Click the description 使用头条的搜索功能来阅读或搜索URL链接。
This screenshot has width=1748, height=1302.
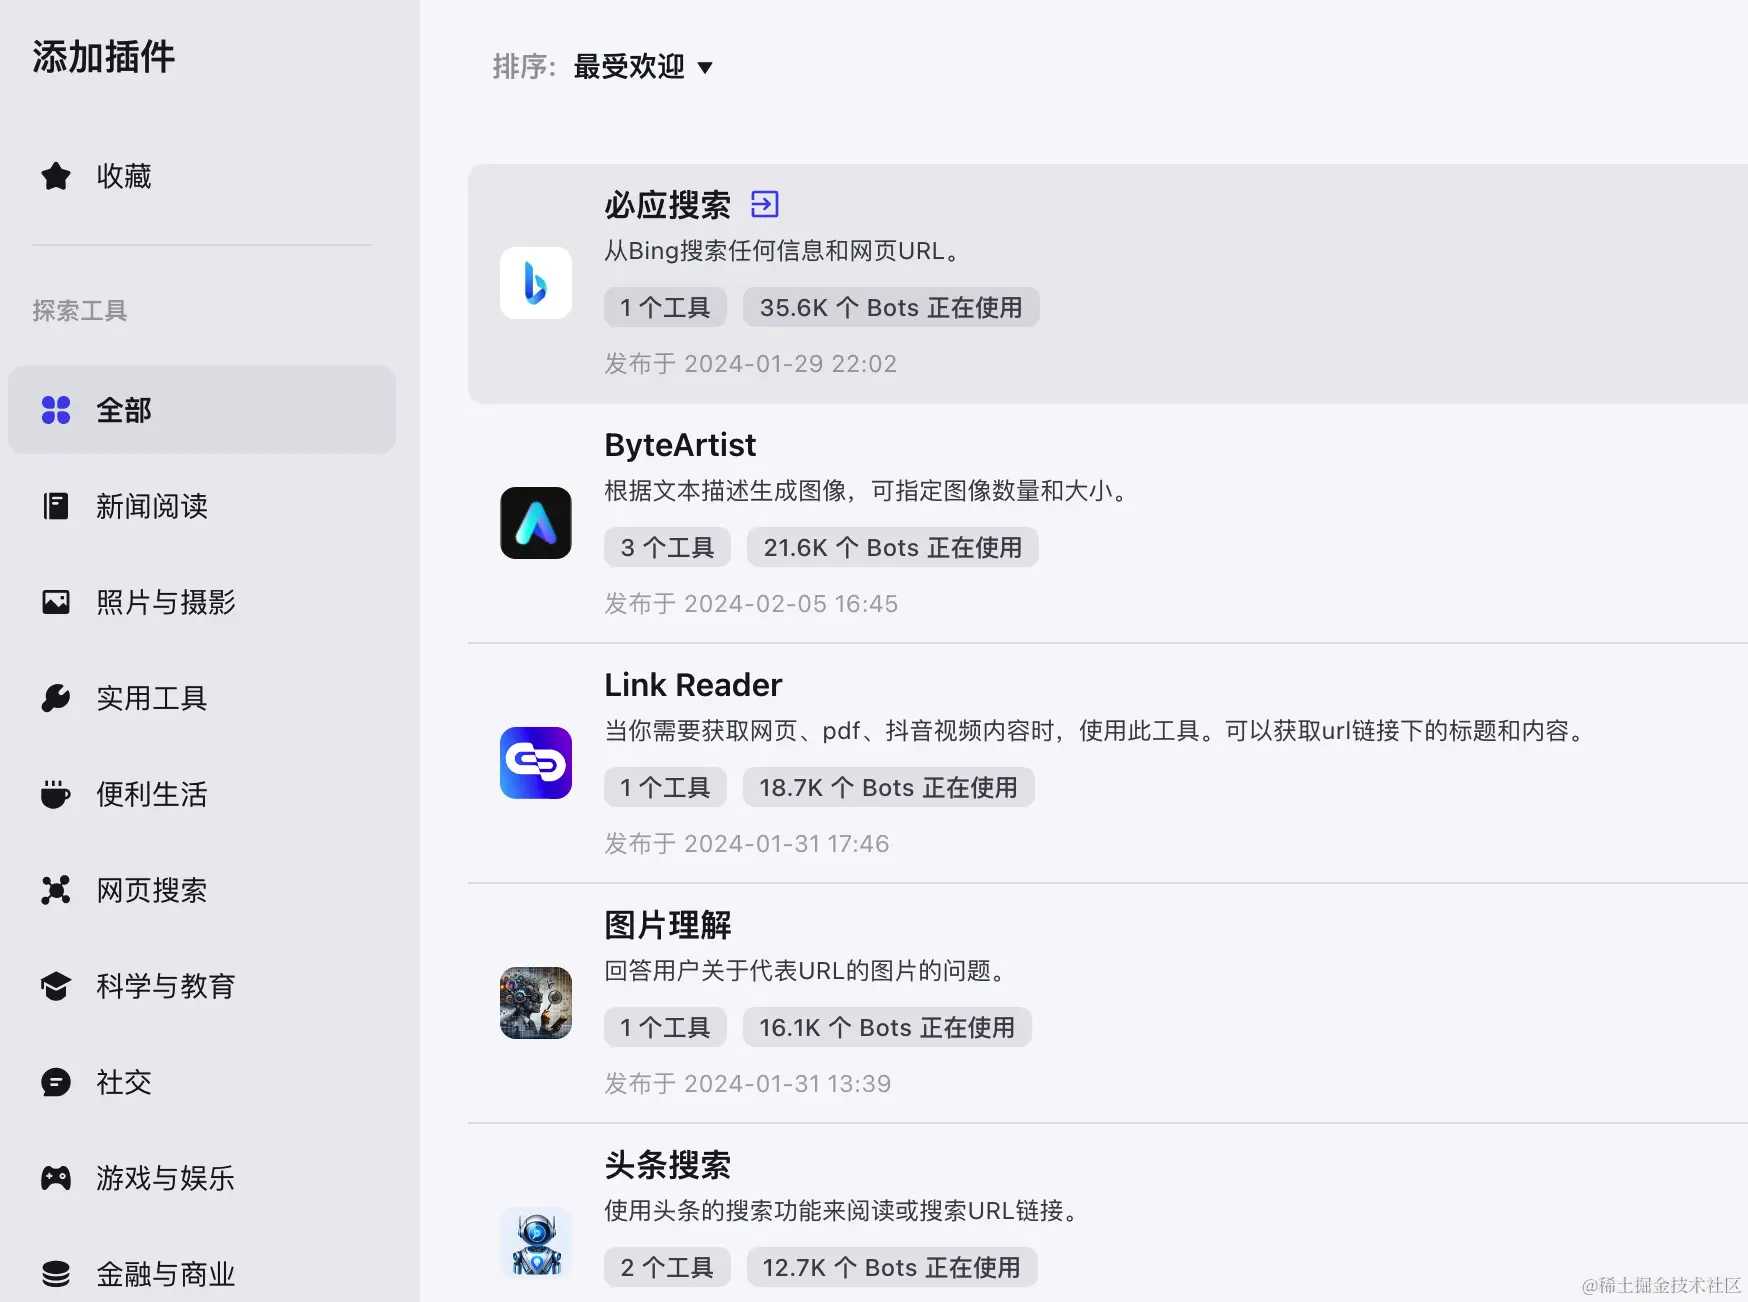point(842,1211)
